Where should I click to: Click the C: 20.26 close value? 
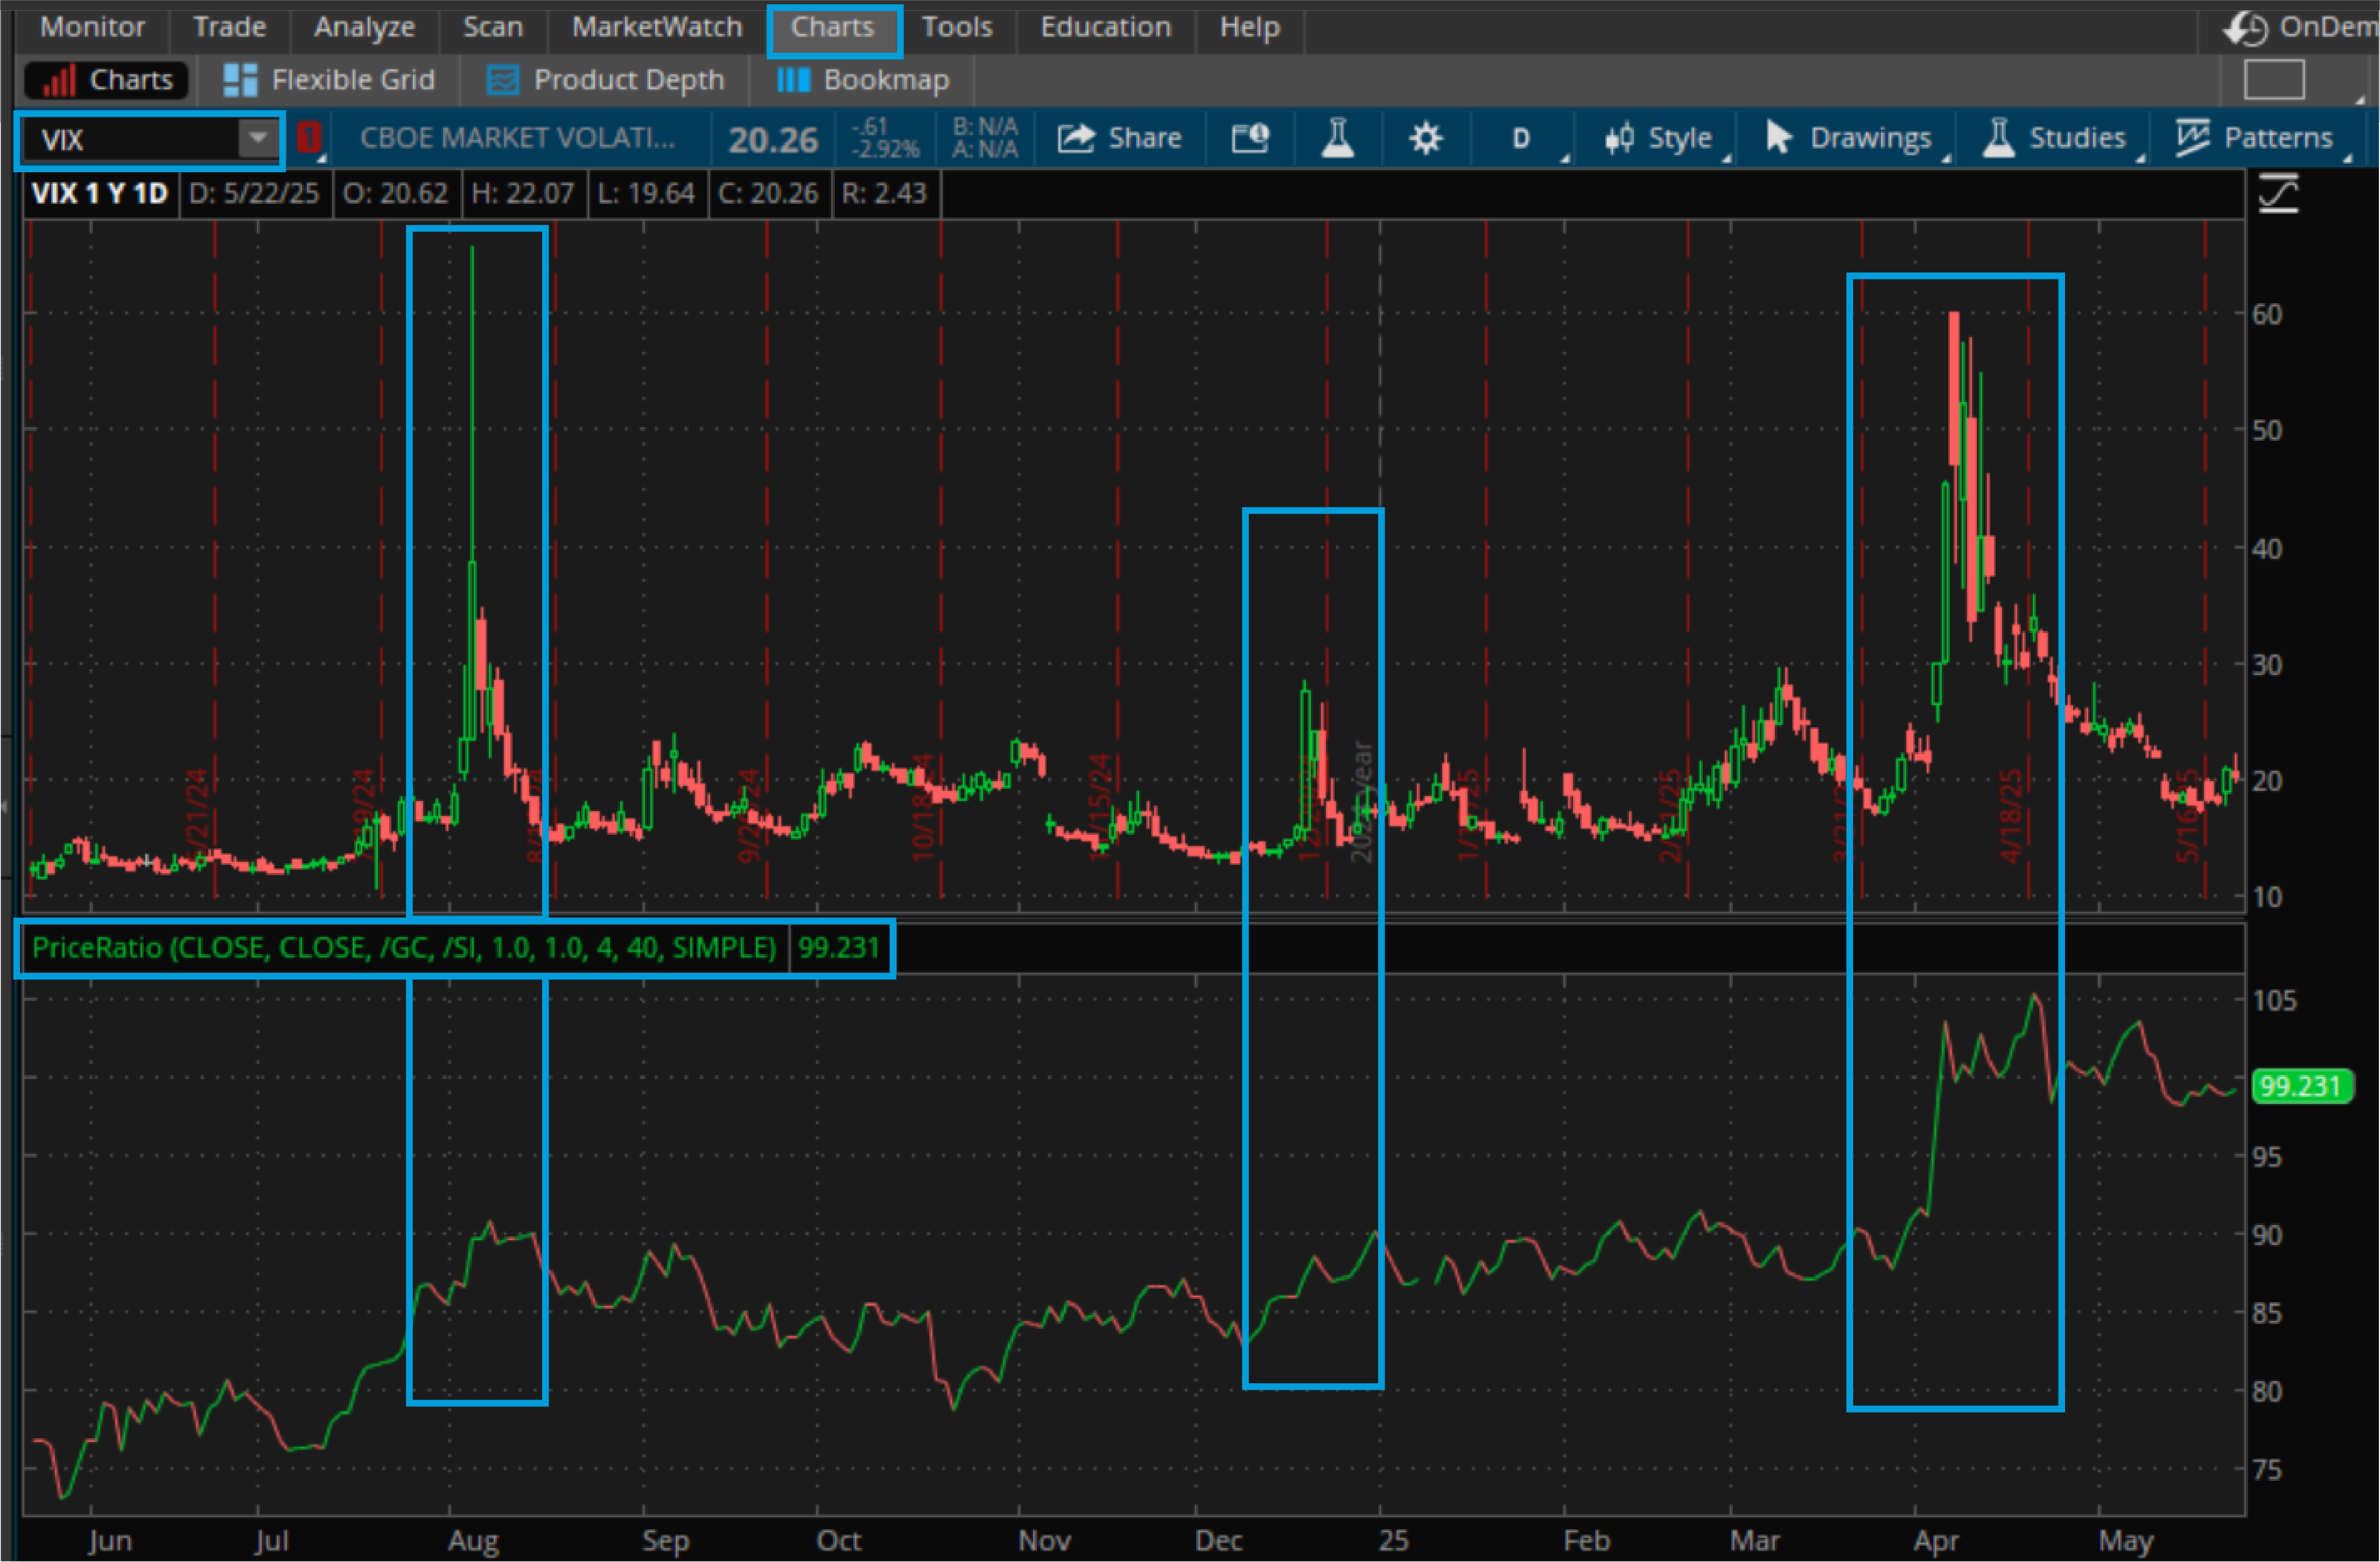768,193
